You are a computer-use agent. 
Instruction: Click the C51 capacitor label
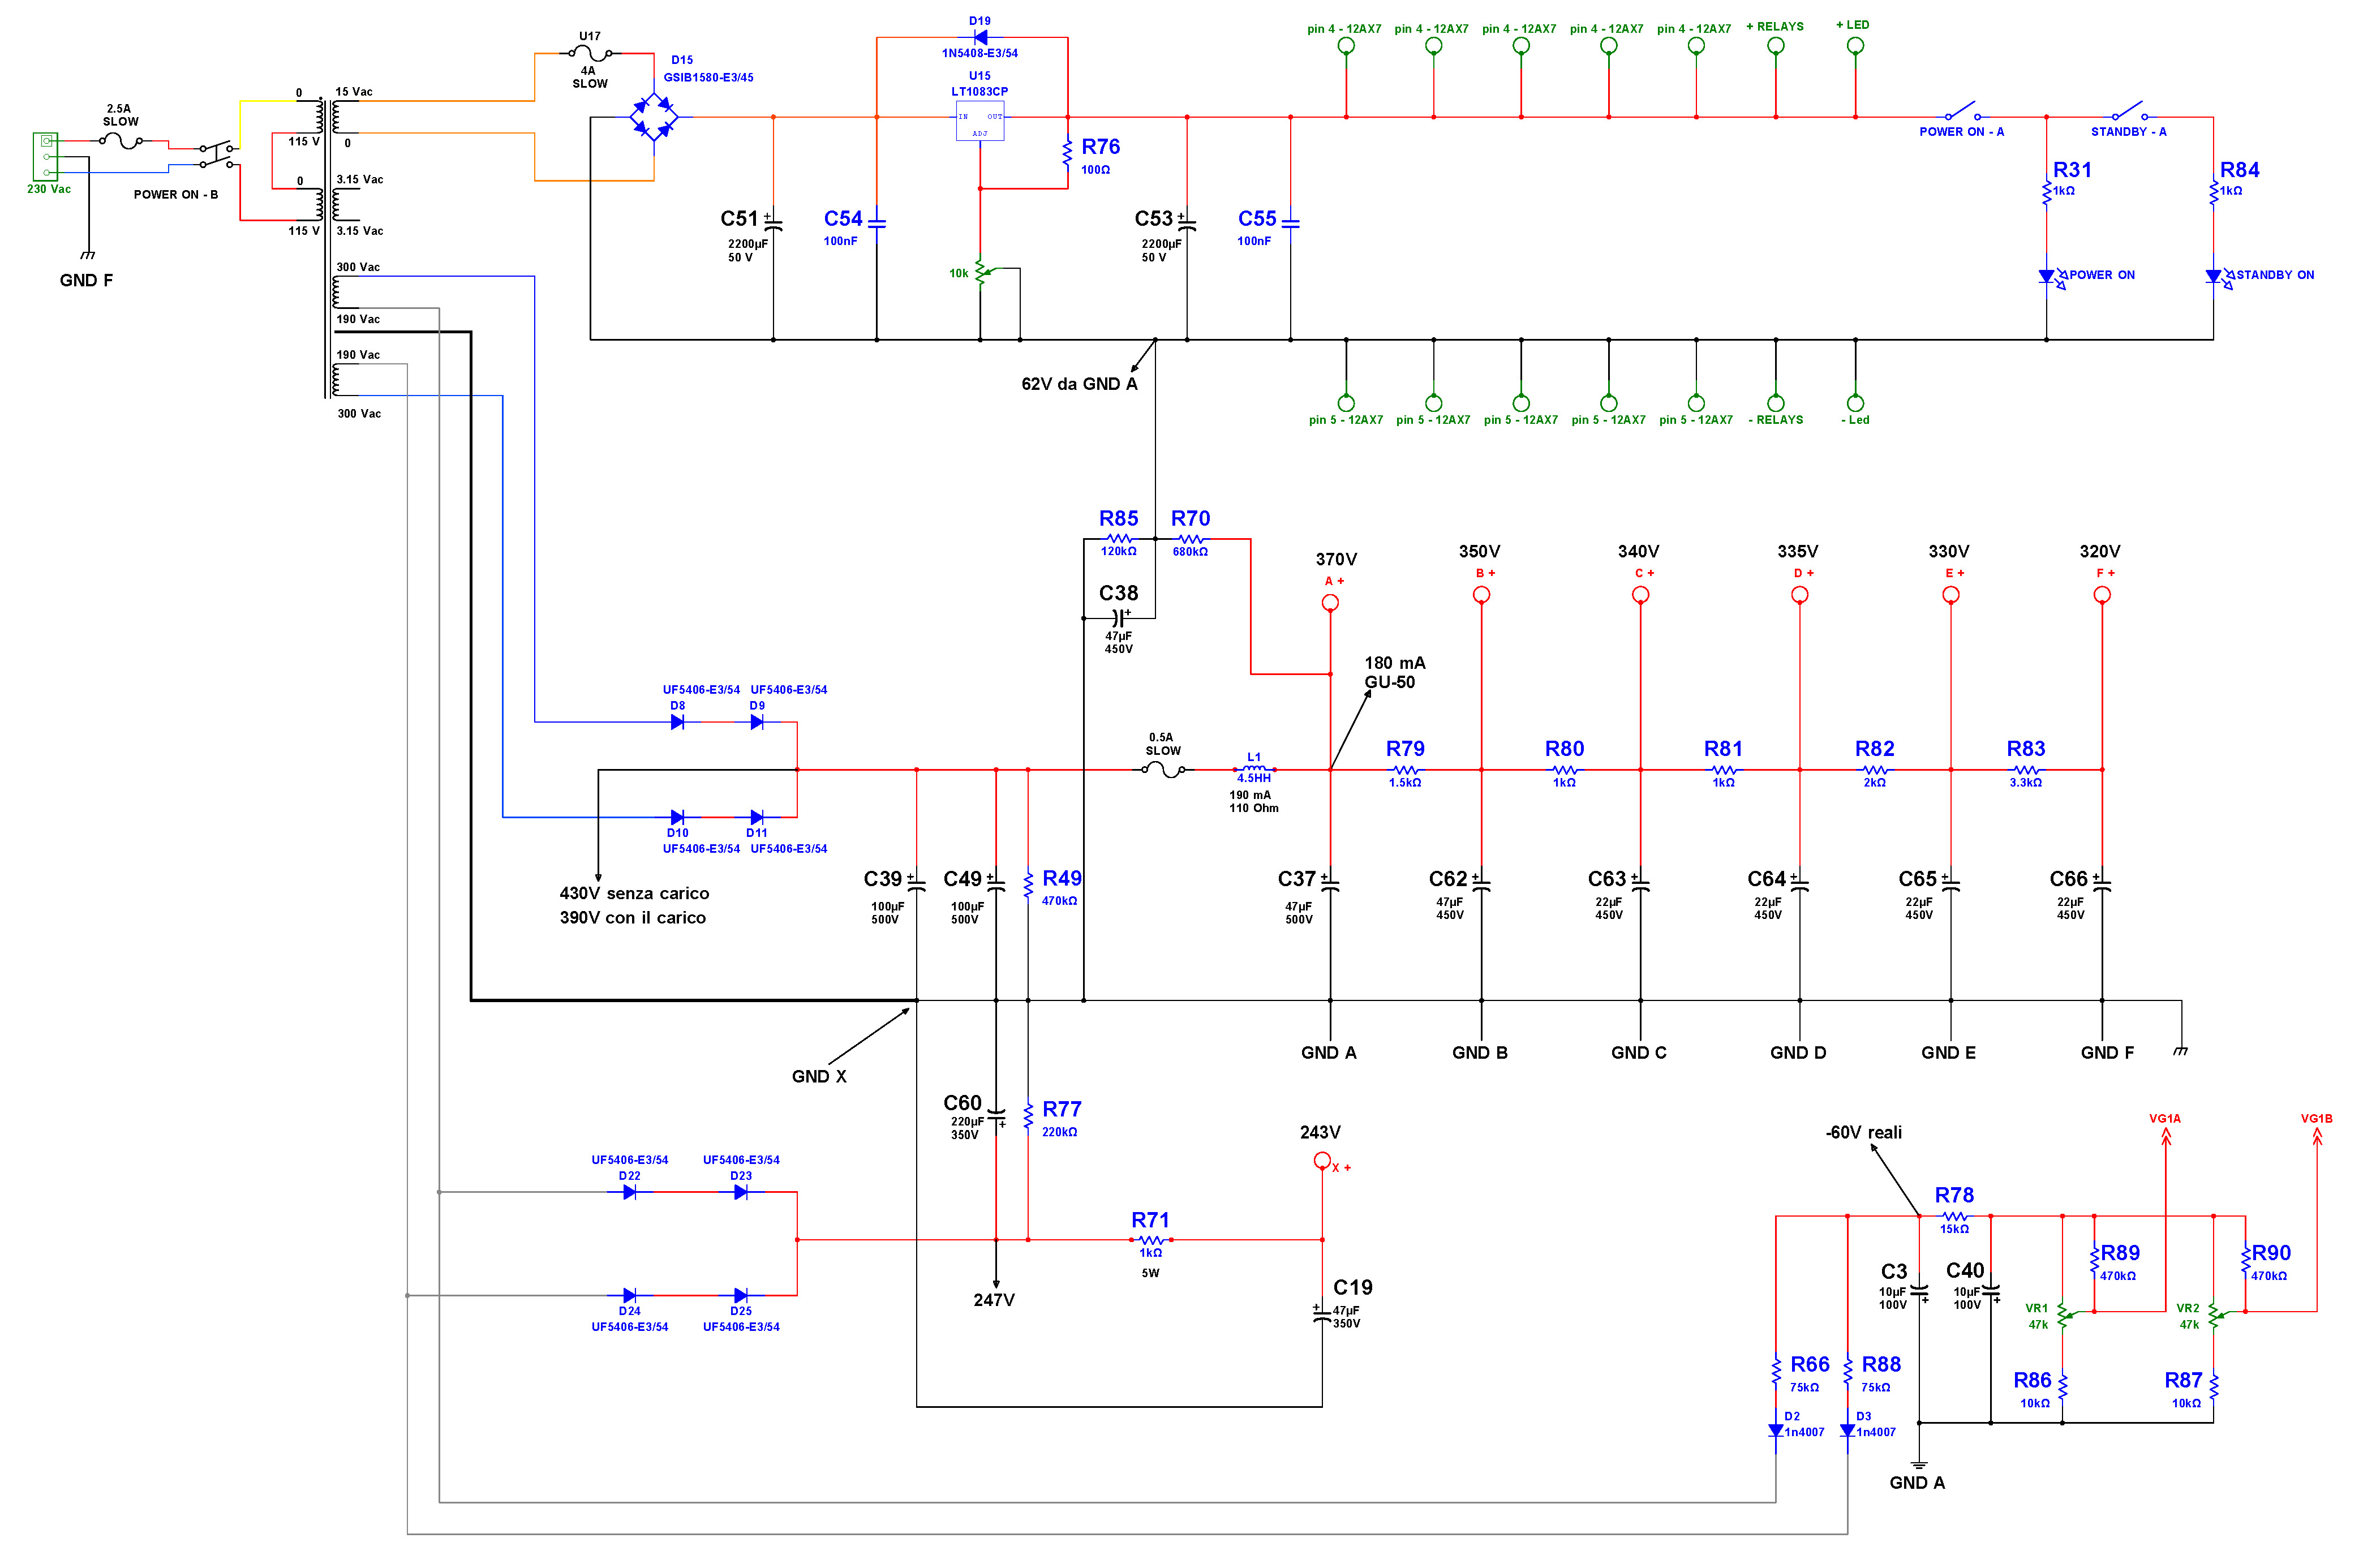pos(739,218)
